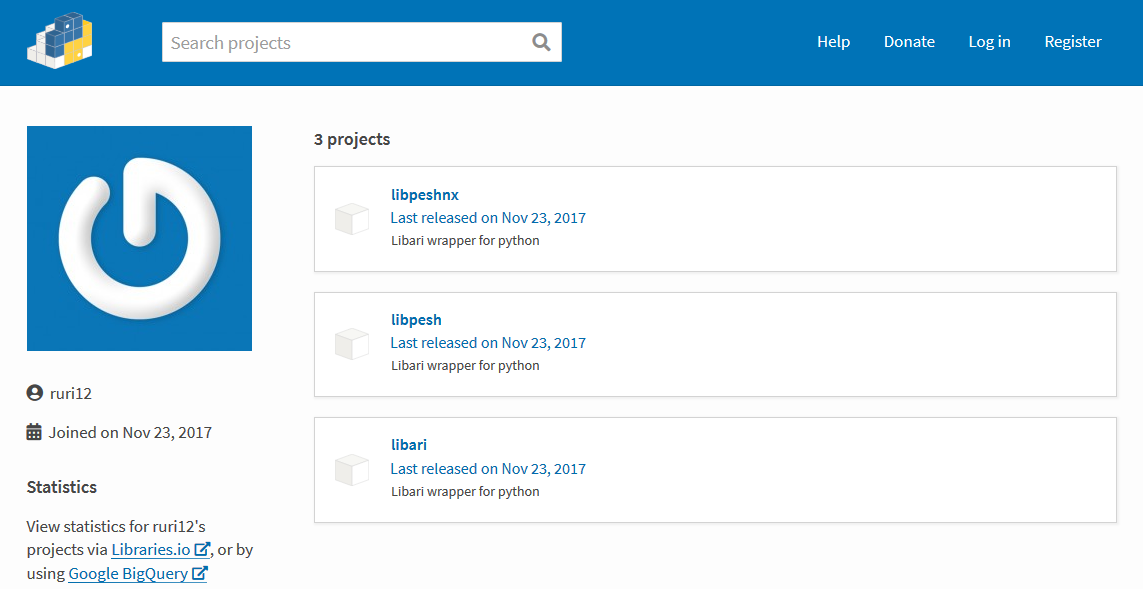Viewport: 1143px width, 589px height.
Task: Click the magnifying glass search icon
Action: tap(541, 42)
